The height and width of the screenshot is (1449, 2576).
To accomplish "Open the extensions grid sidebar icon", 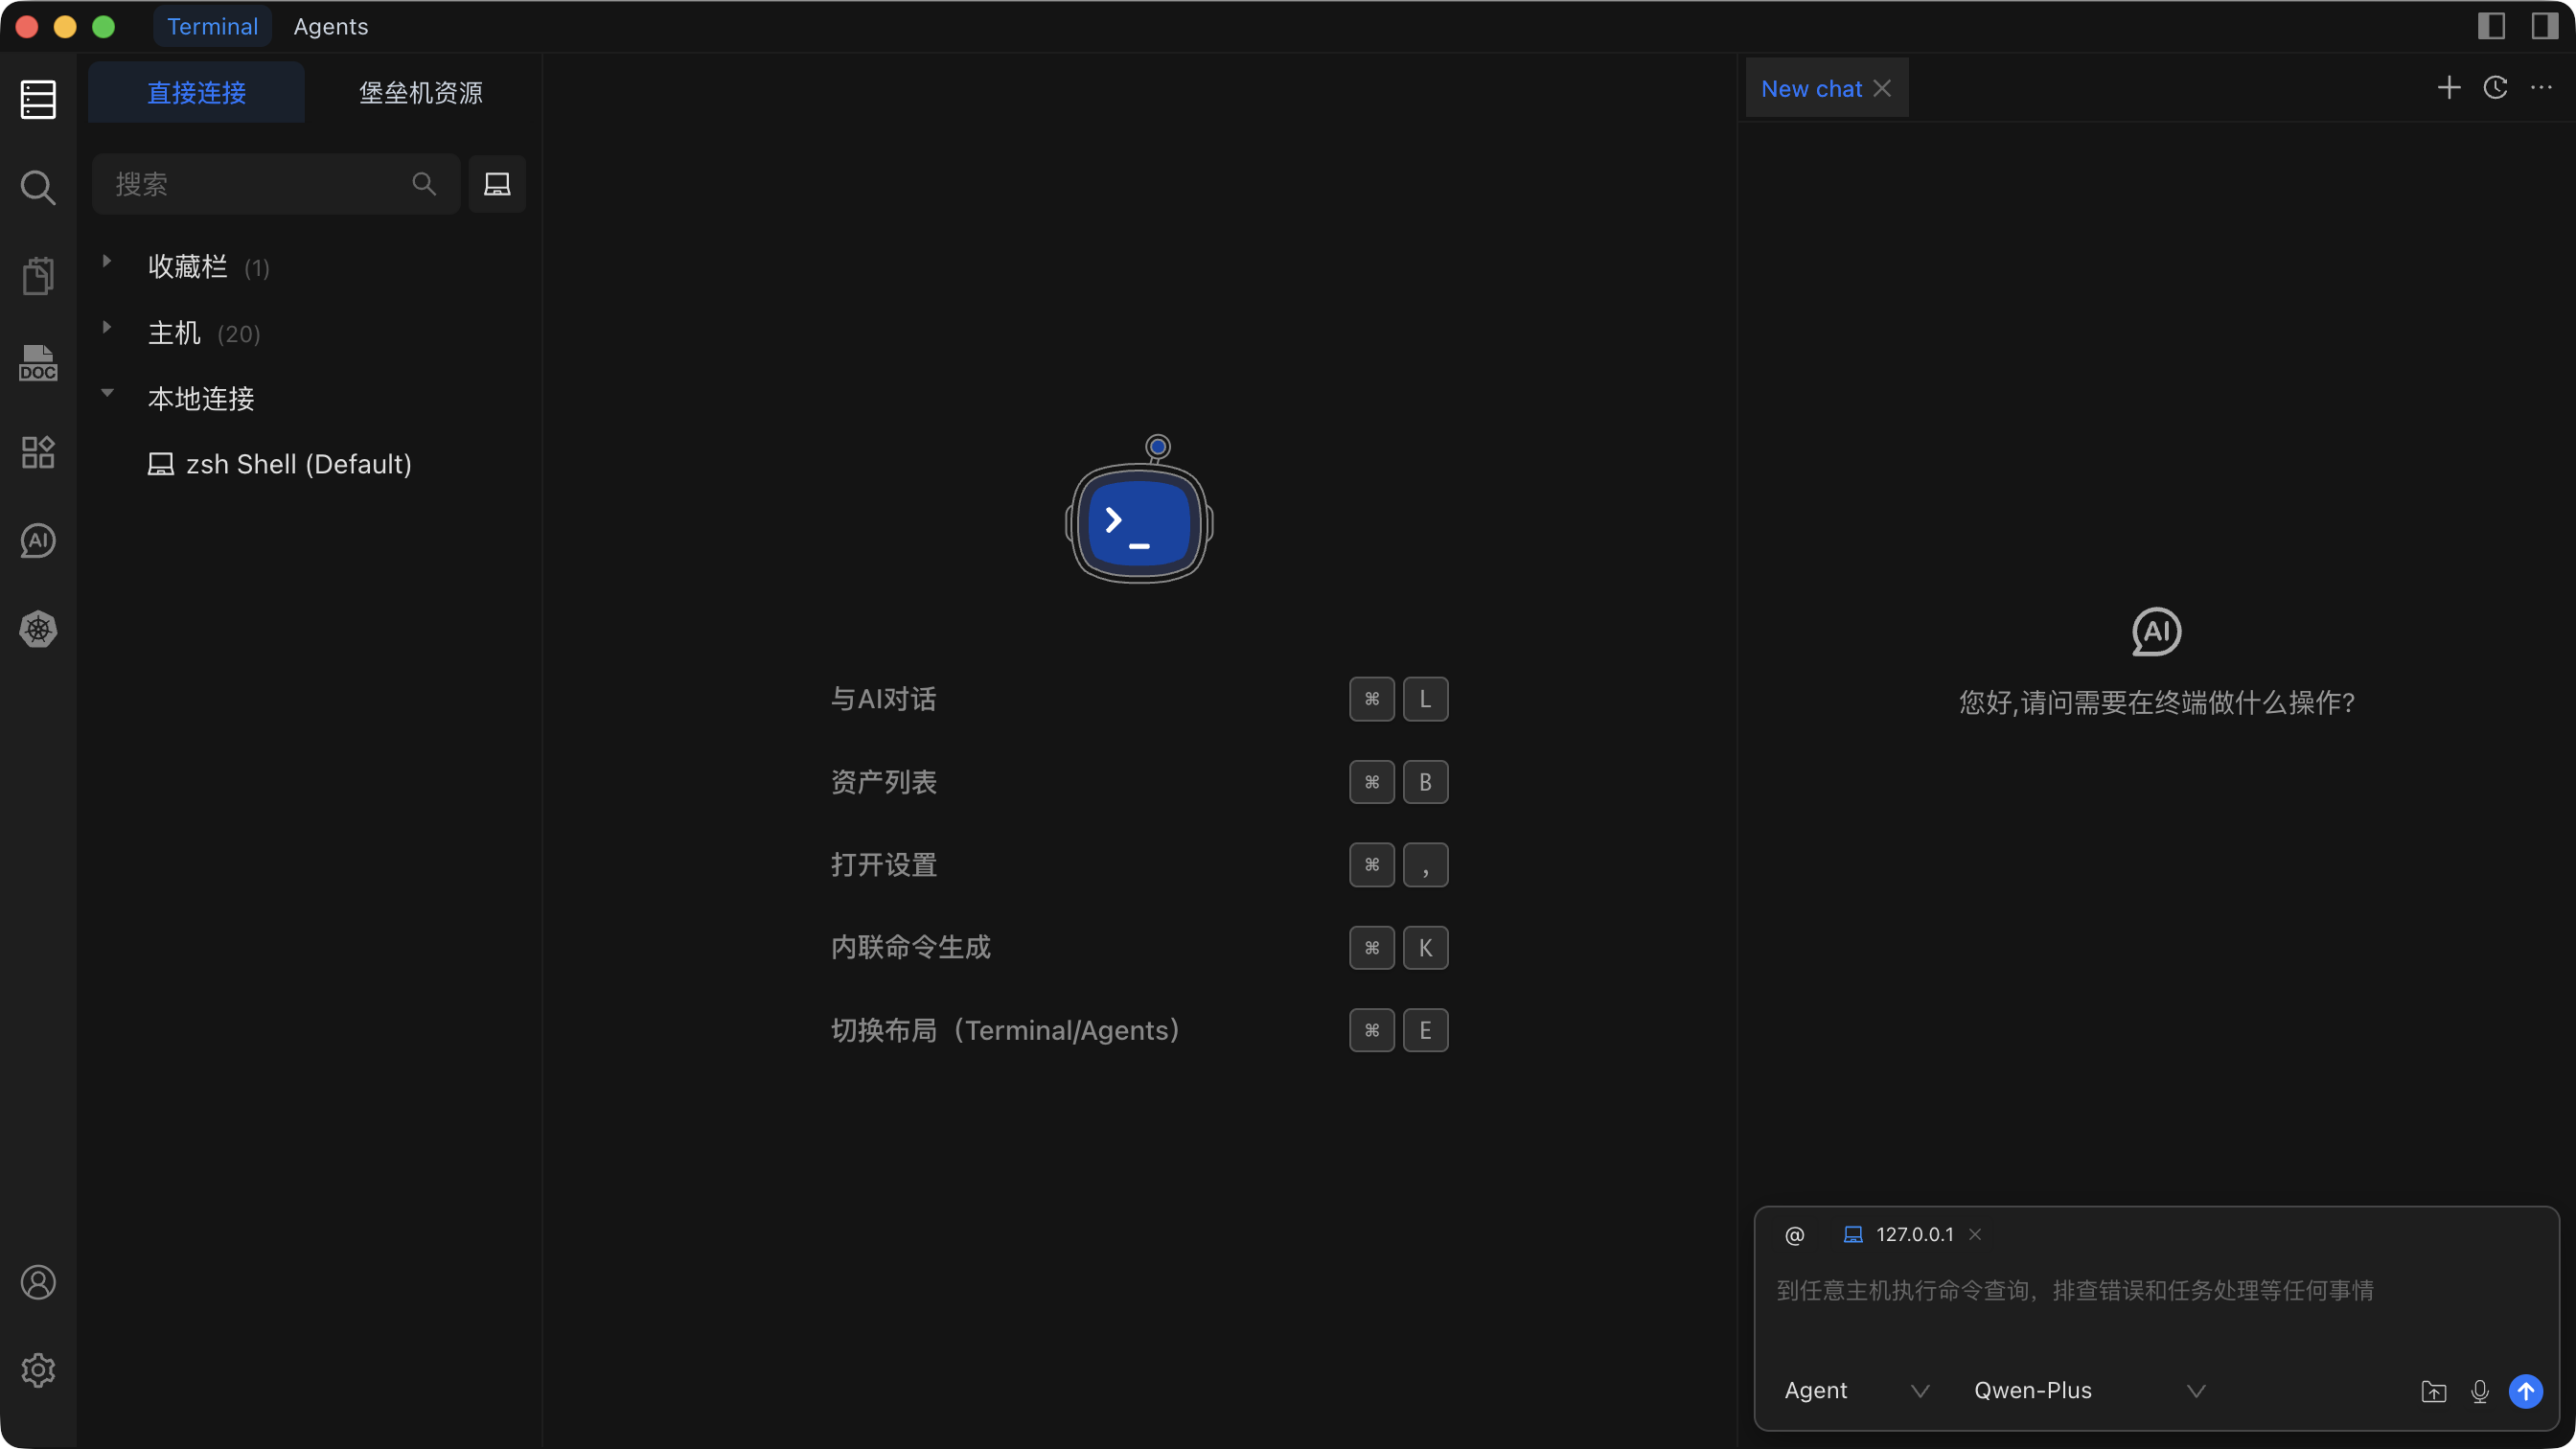I will point(38,452).
